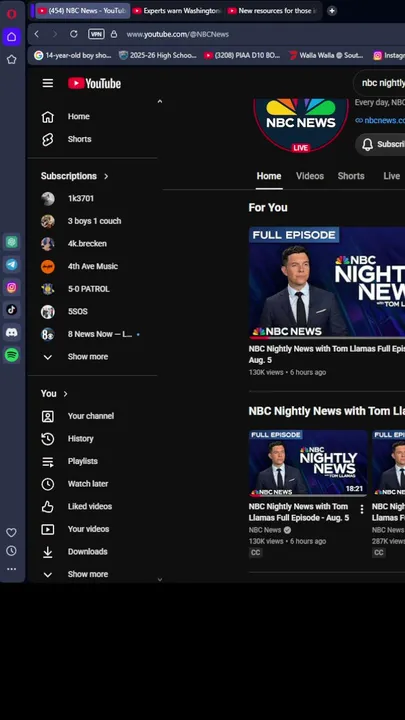
Task: Open Spotify in Opera sidebar
Action: (11, 354)
